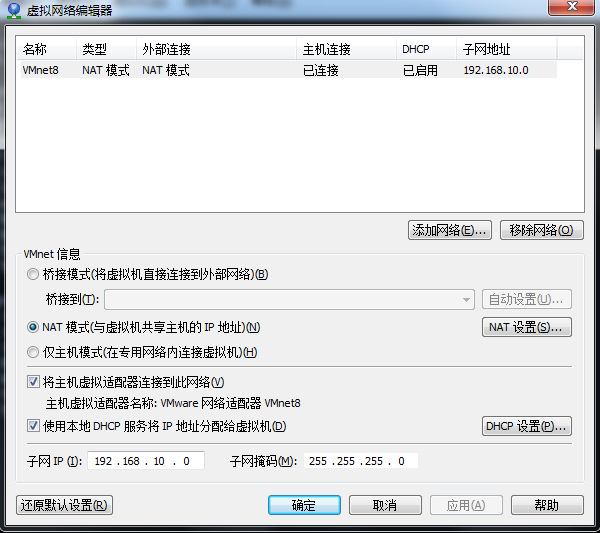Screen dimensions: 600x533
Task: Click 子网地址 column header
Action: 506,49
